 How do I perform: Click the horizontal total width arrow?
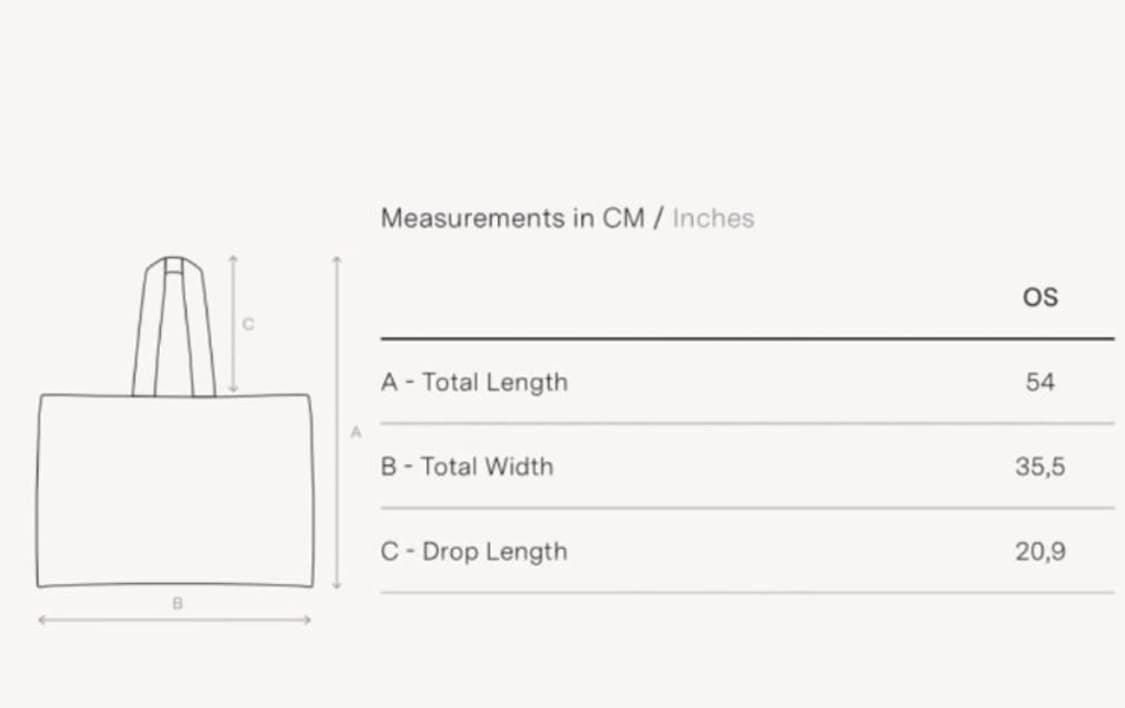pyautogui.click(x=174, y=620)
